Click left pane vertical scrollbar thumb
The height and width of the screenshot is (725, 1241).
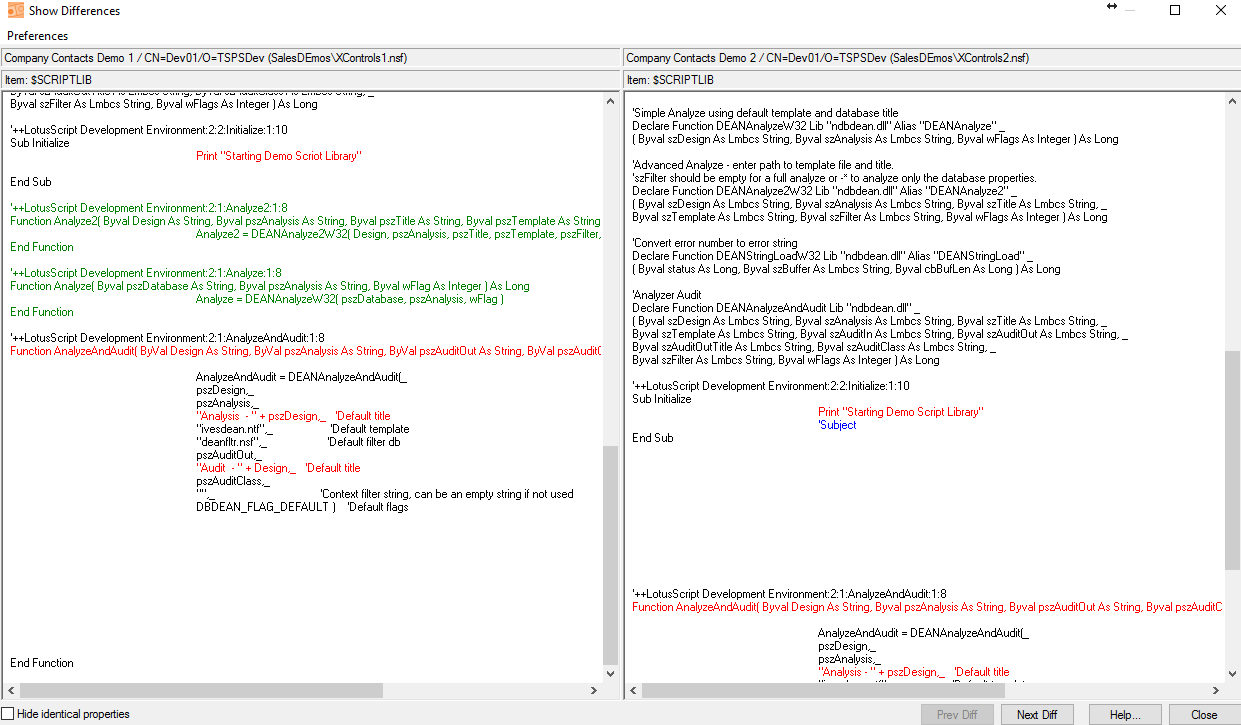point(611,555)
